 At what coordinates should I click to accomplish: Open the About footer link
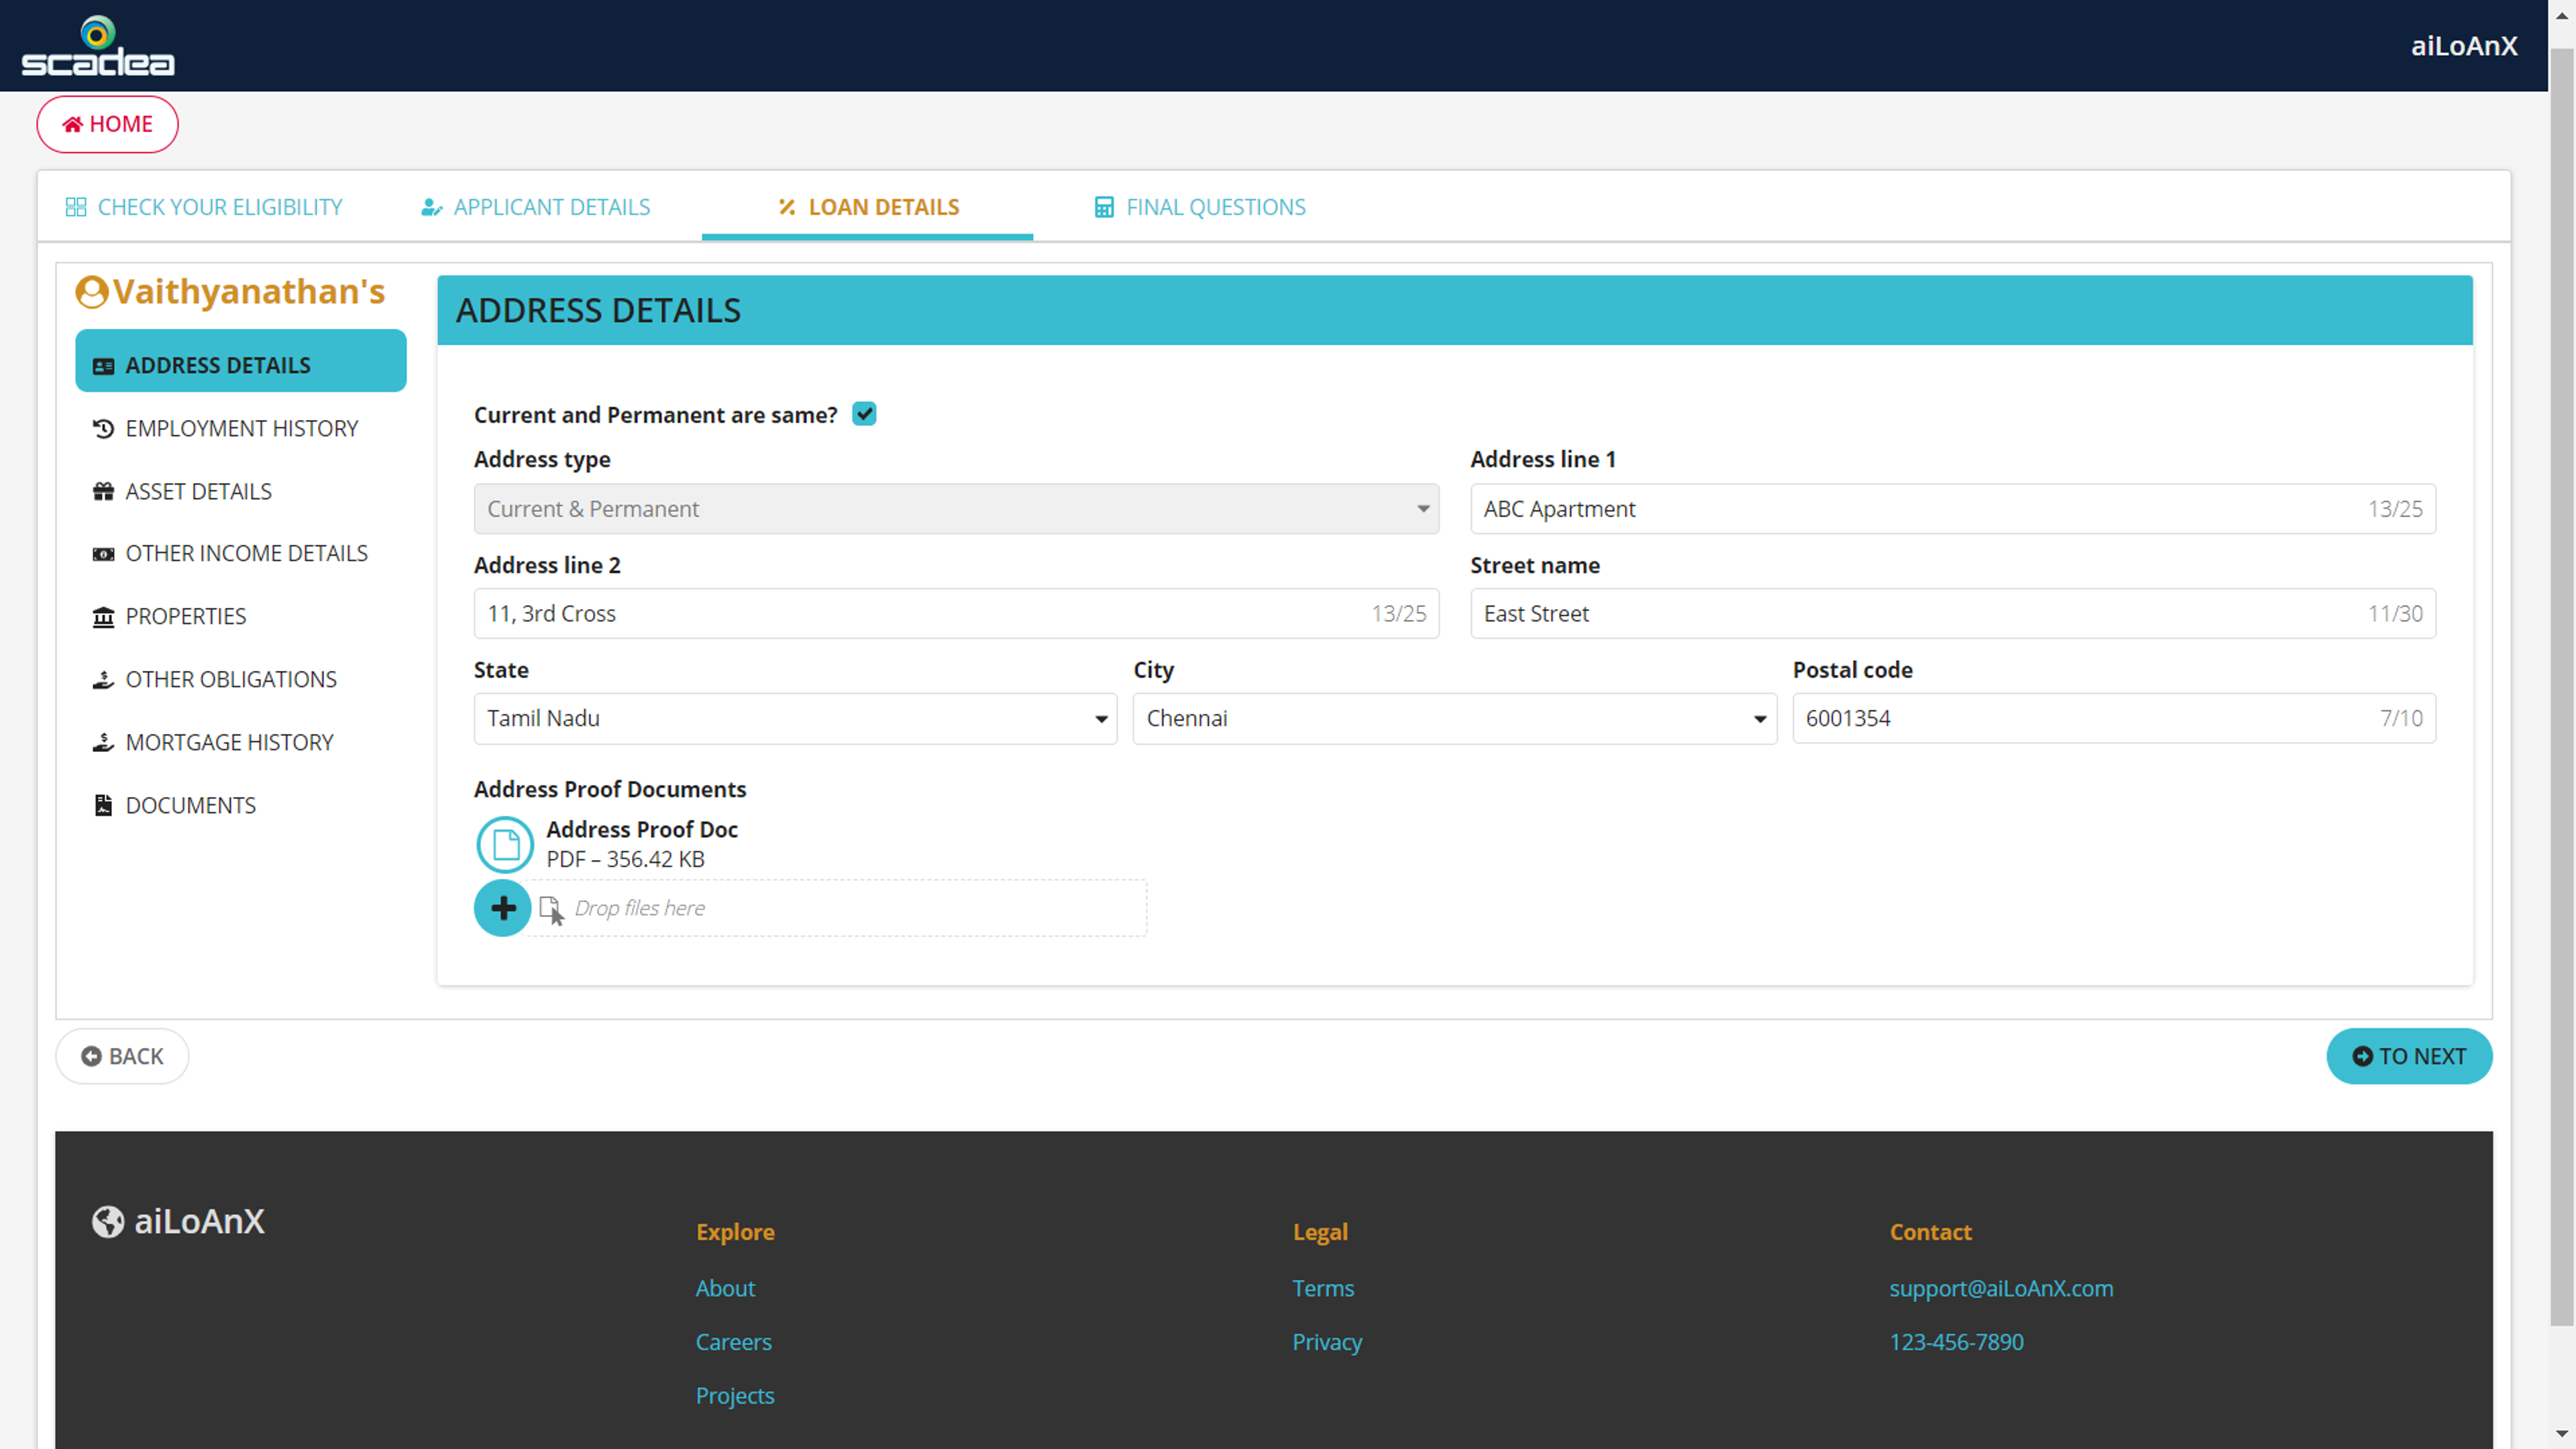(x=725, y=1288)
